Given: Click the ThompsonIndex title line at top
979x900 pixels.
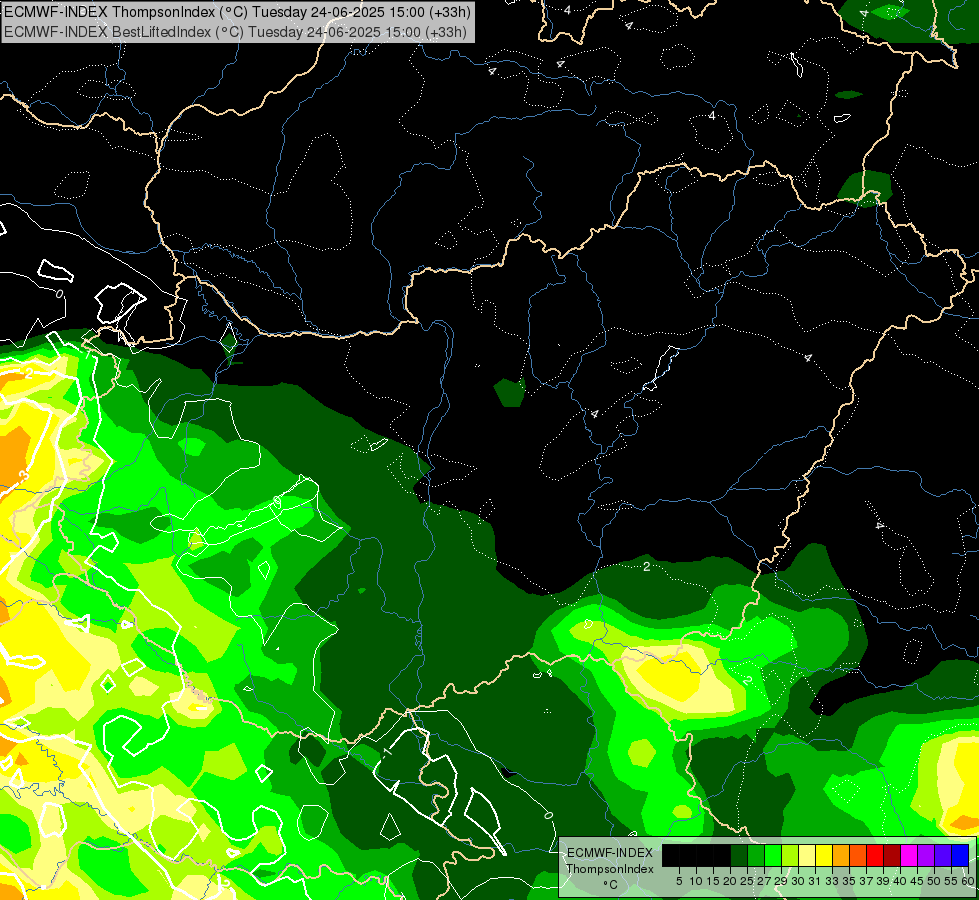Looking at the screenshot, I should point(237,11).
